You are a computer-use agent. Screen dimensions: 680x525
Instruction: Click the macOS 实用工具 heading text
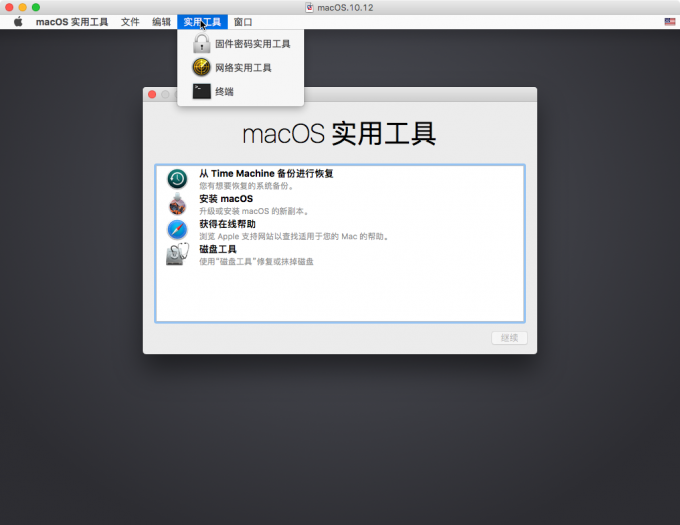click(339, 134)
